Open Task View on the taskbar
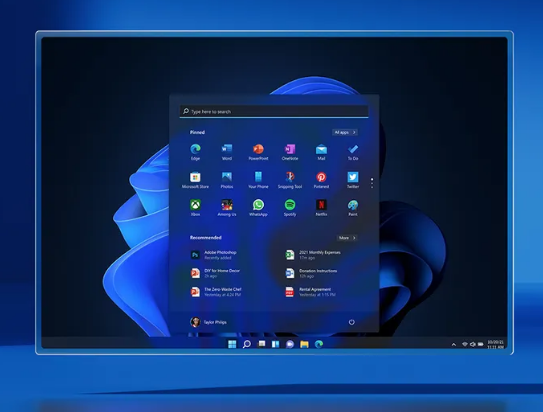The image size is (543, 412). pyautogui.click(x=262, y=344)
